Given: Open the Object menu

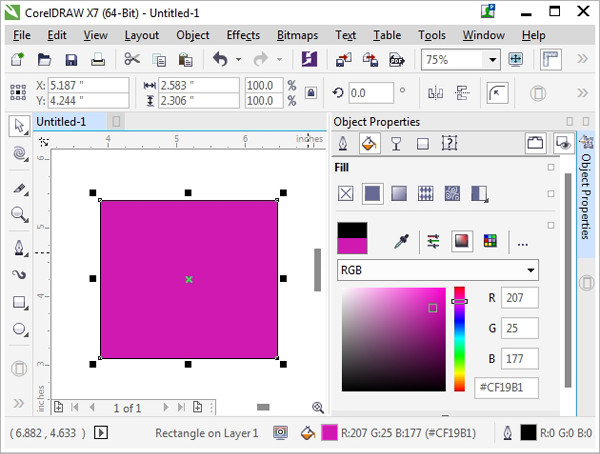Looking at the screenshot, I should (192, 35).
